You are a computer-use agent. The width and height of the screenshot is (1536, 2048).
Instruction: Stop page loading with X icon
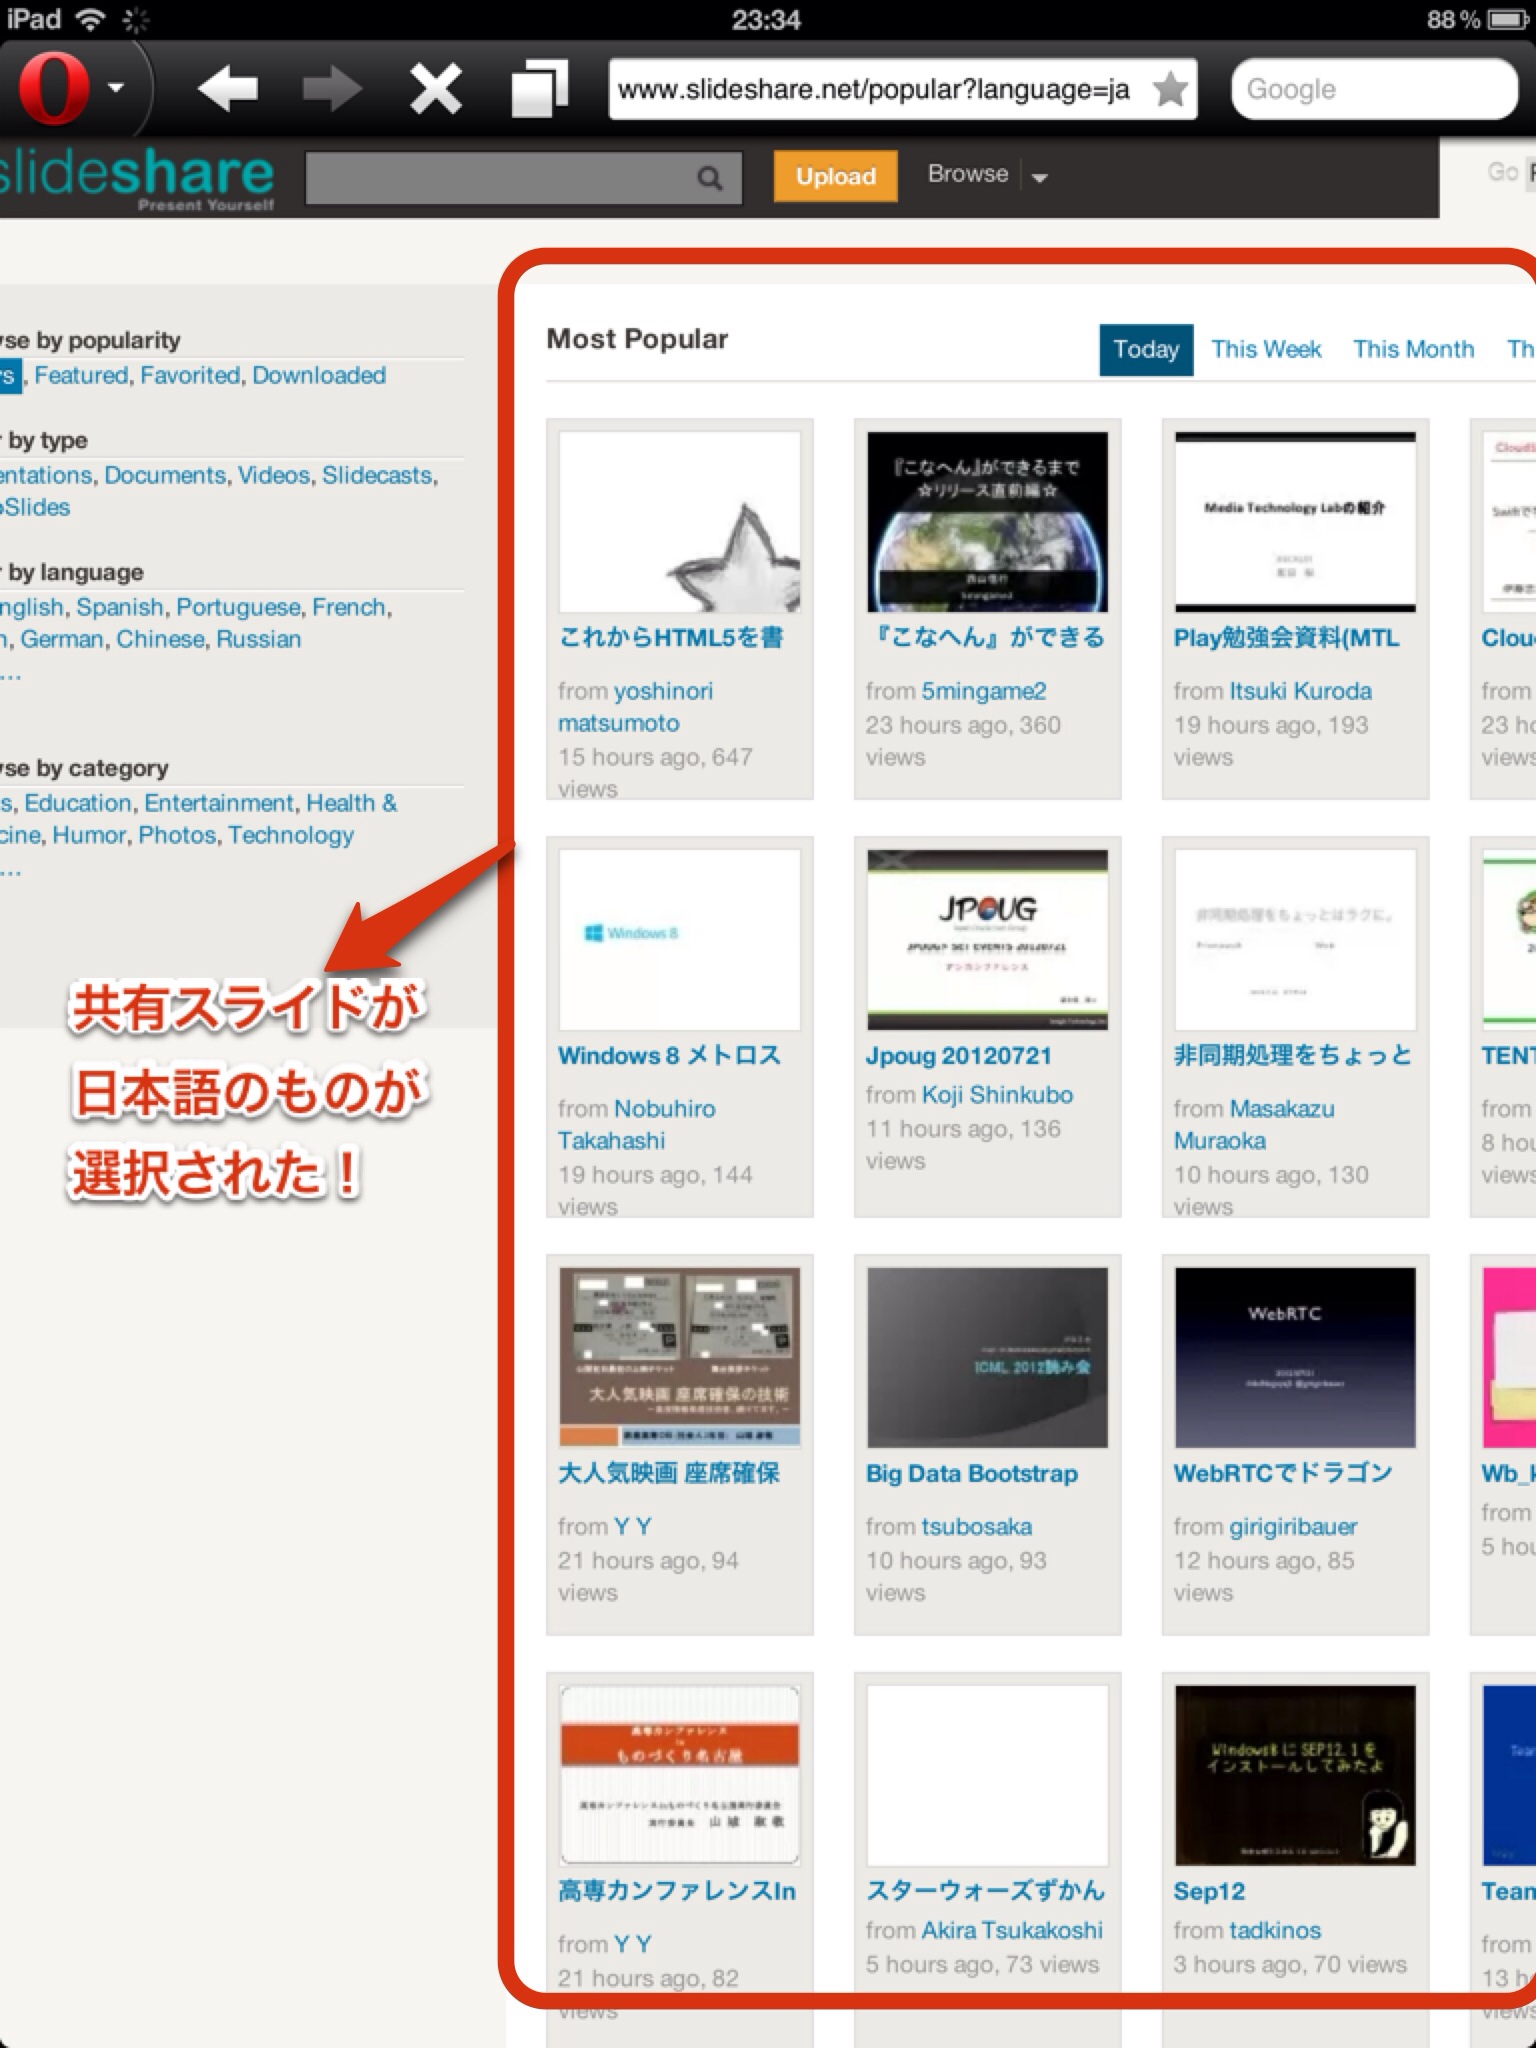pos(436,89)
